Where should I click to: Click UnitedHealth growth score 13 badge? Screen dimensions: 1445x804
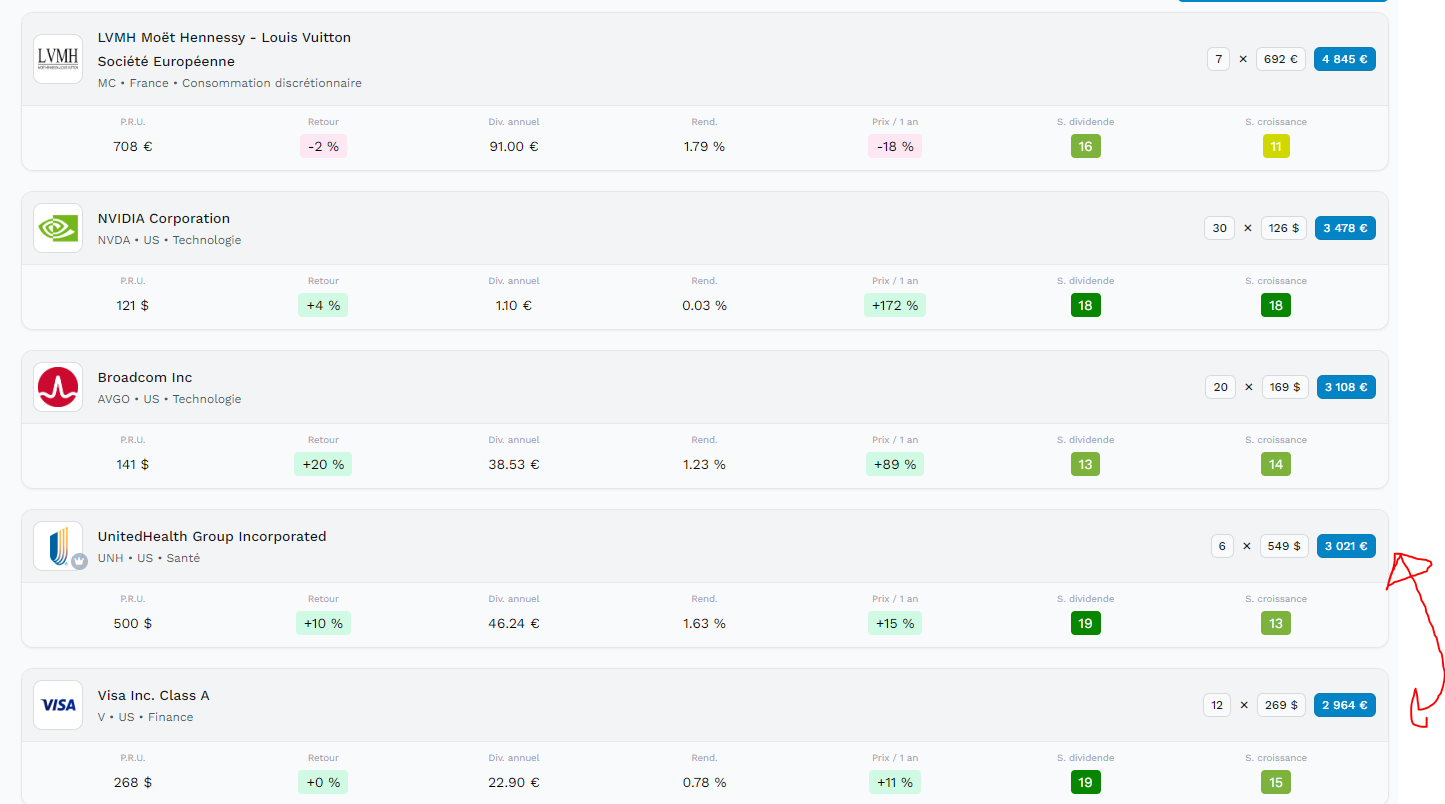1275,623
